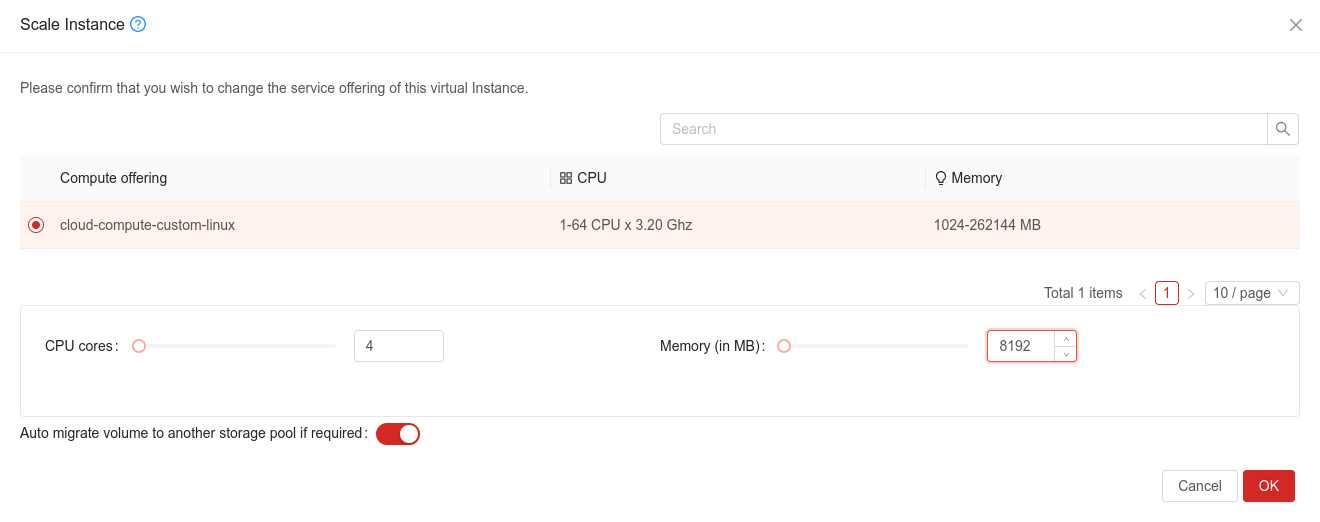The image size is (1320, 522).
Task: Click the CPU cores number field
Action: (x=398, y=346)
